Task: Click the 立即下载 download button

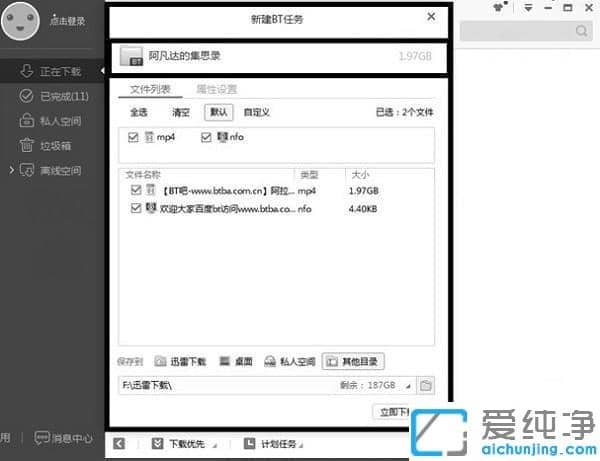Action: point(392,412)
